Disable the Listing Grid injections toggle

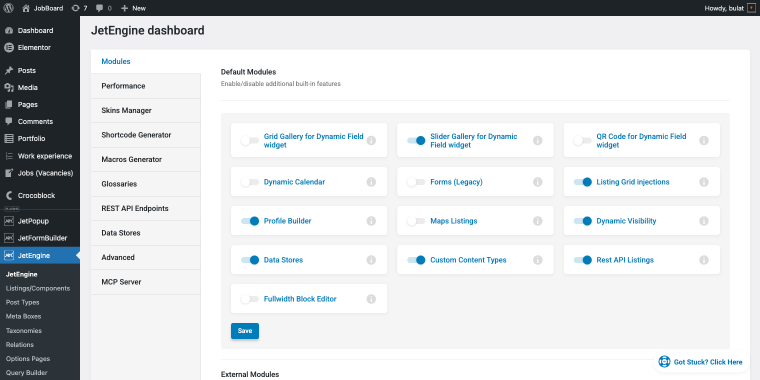(x=583, y=182)
